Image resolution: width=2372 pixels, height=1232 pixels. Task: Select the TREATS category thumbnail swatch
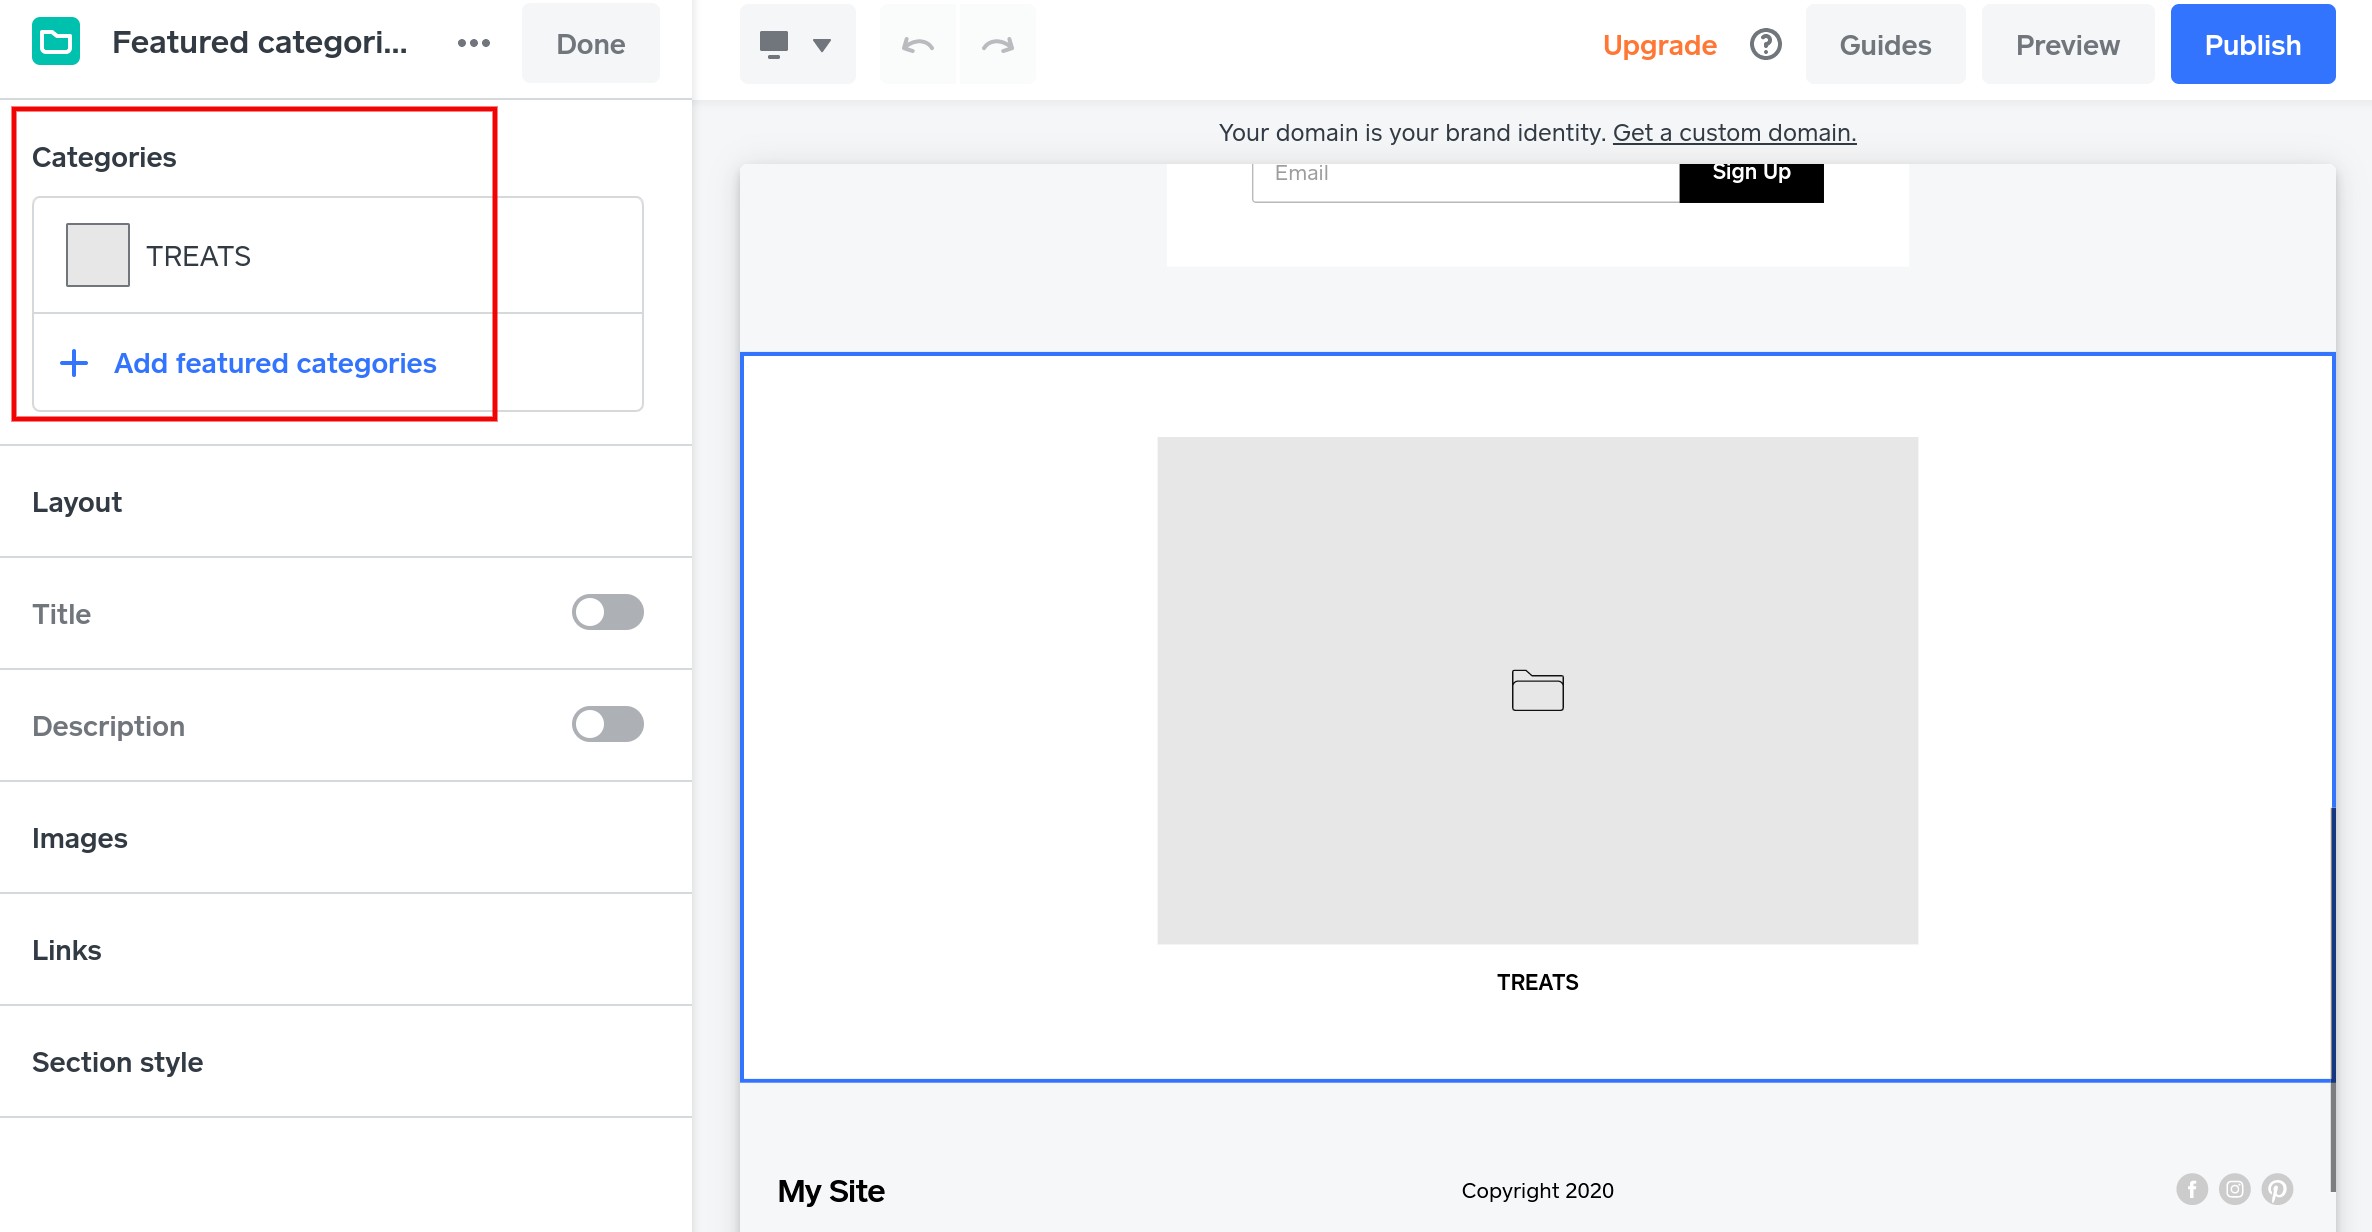[x=98, y=255]
